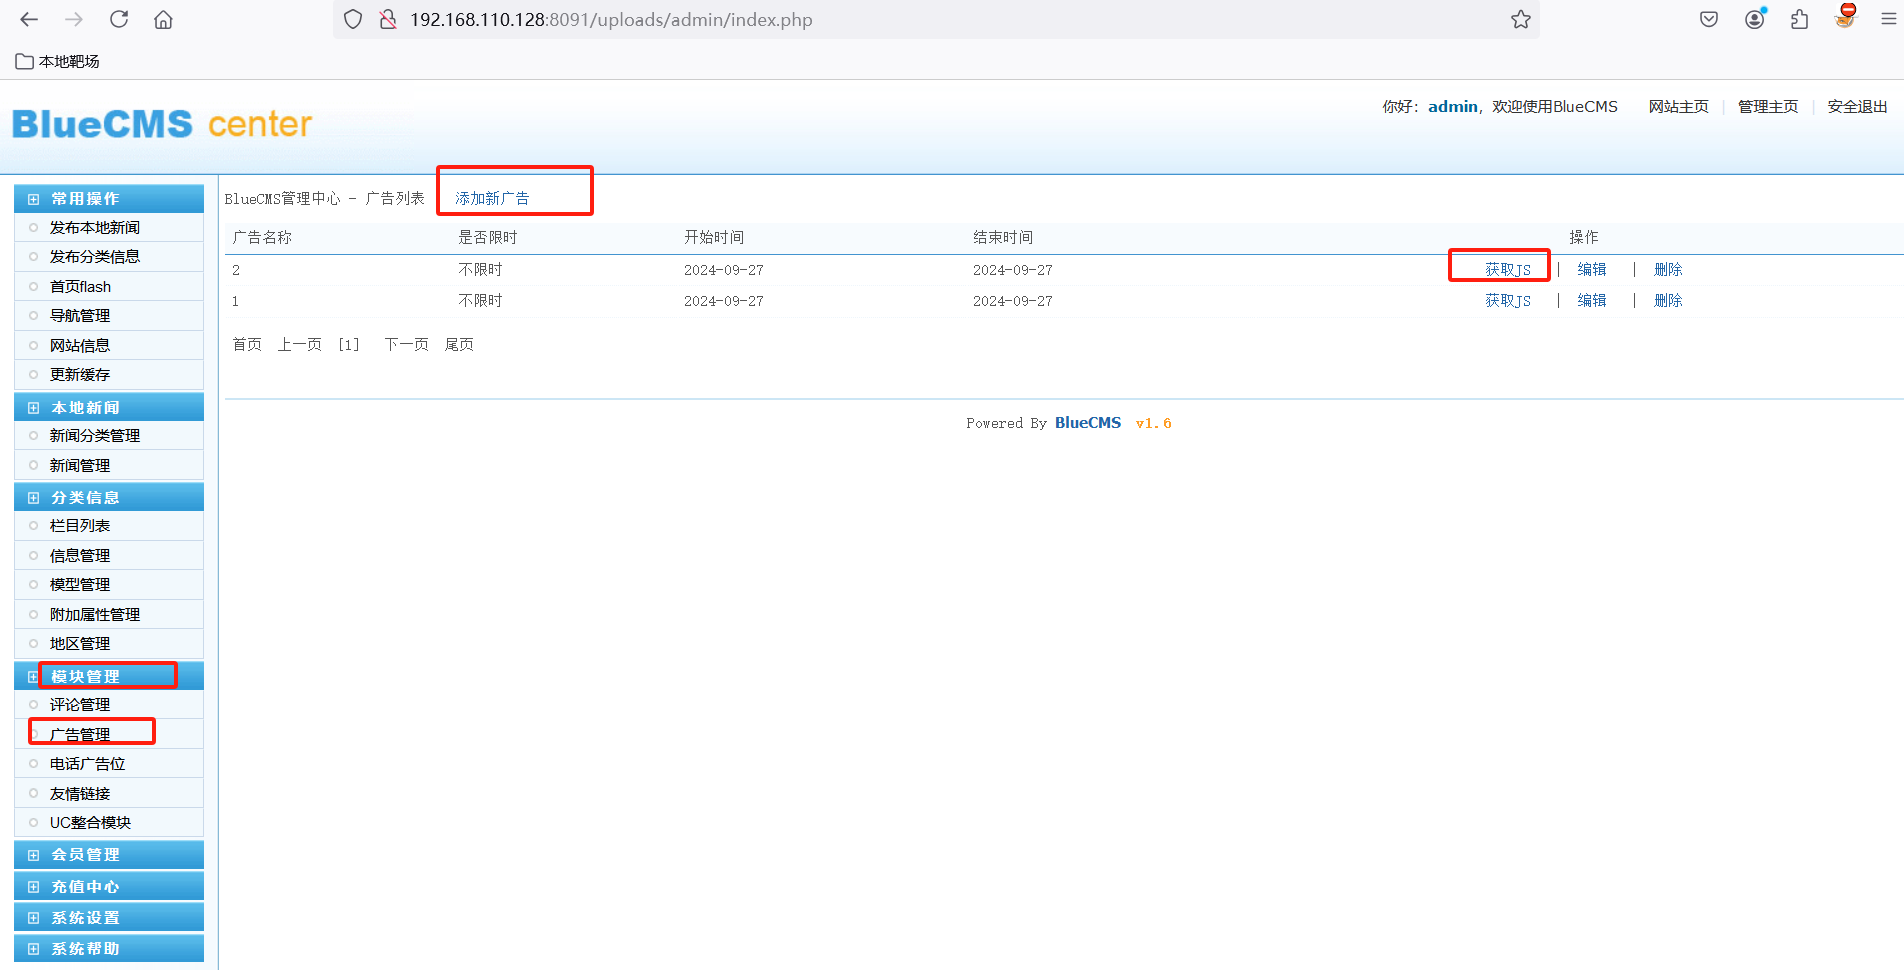Open 信息管理 in sidebar

coord(80,556)
